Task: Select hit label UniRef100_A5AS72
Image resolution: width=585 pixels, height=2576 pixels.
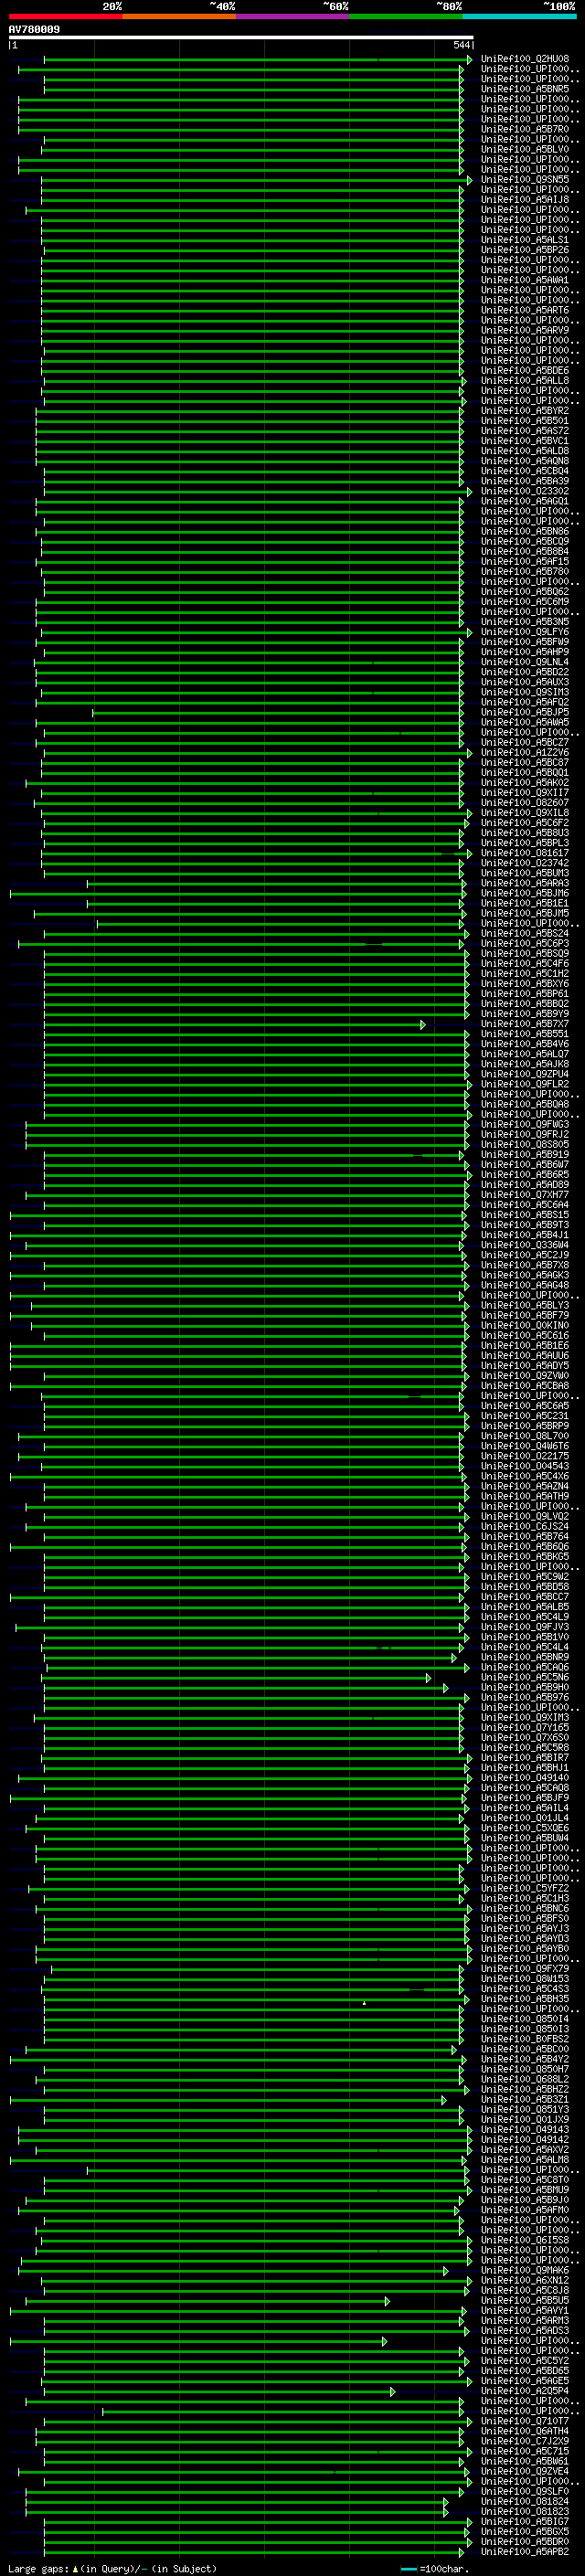Action: [x=525, y=431]
